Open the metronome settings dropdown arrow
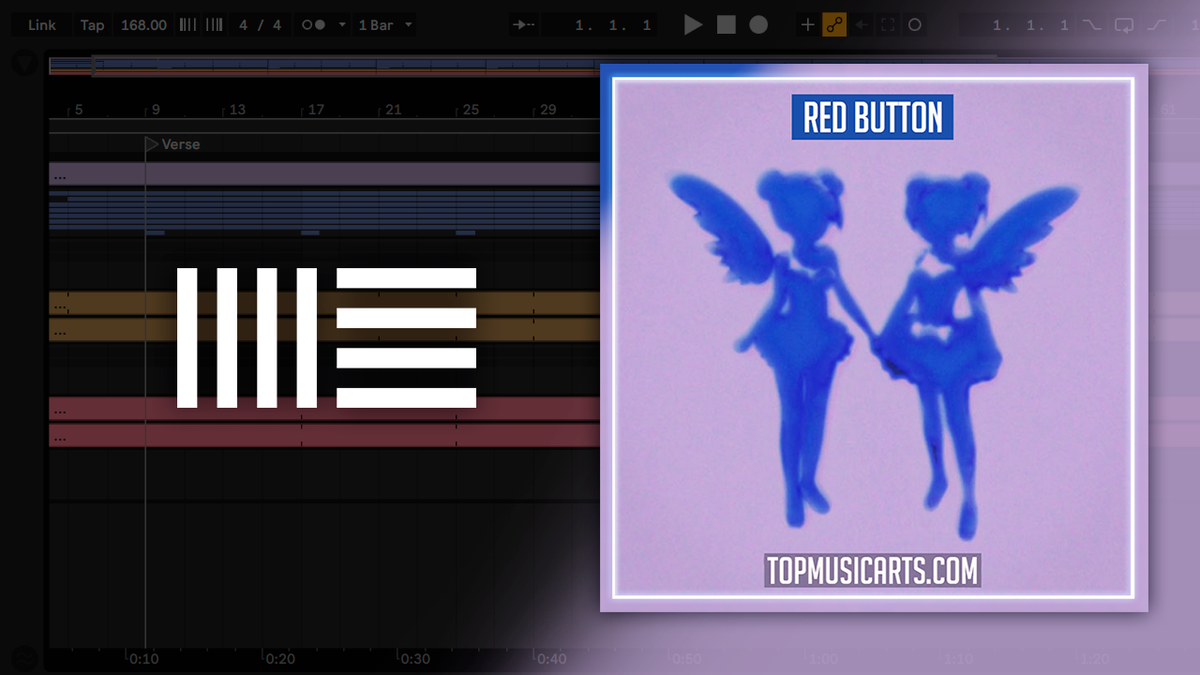The width and height of the screenshot is (1200, 675). 342,25
